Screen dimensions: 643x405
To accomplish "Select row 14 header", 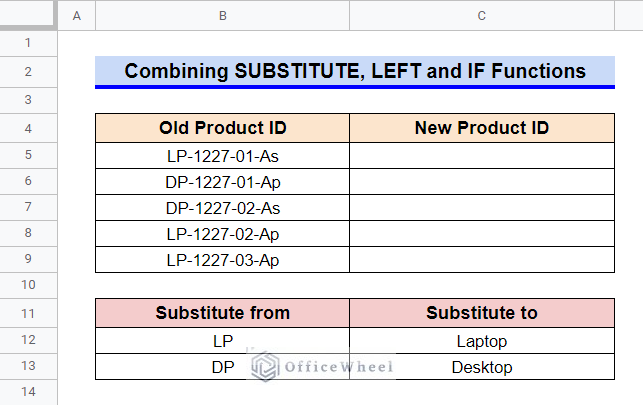I will [28, 392].
